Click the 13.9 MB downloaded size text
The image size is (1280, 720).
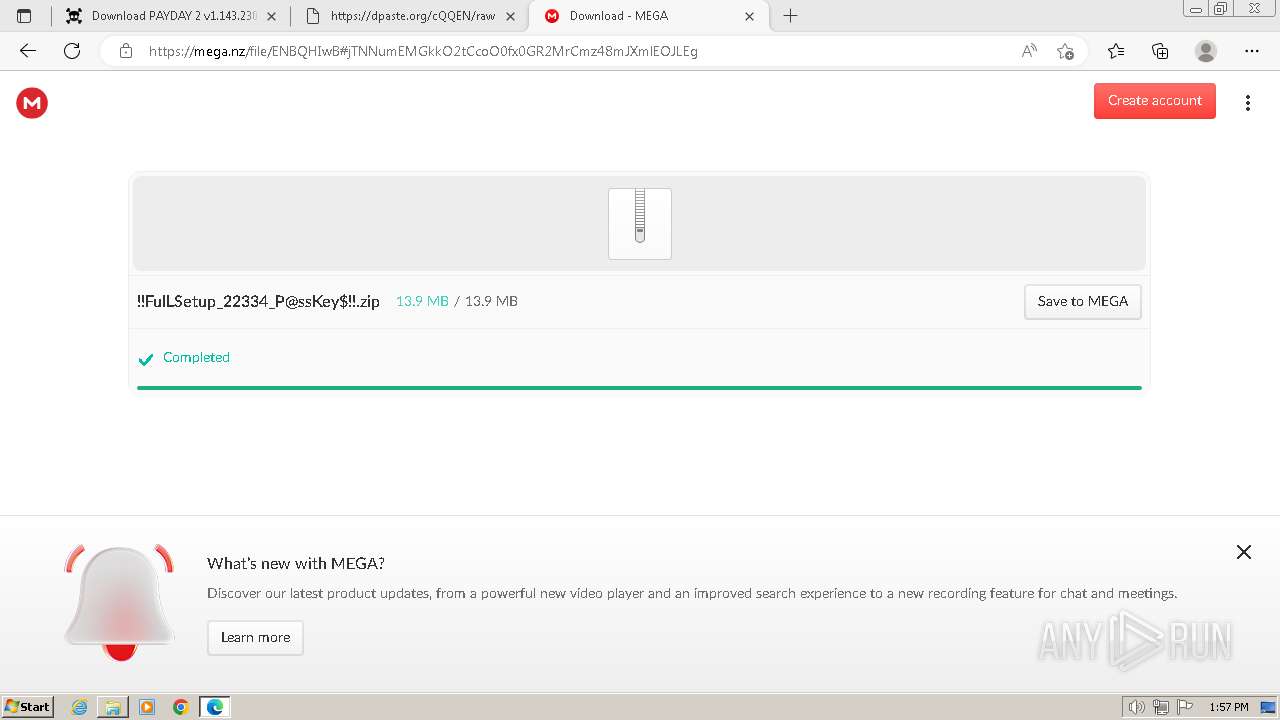pyautogui.click(x=422, y=301)
